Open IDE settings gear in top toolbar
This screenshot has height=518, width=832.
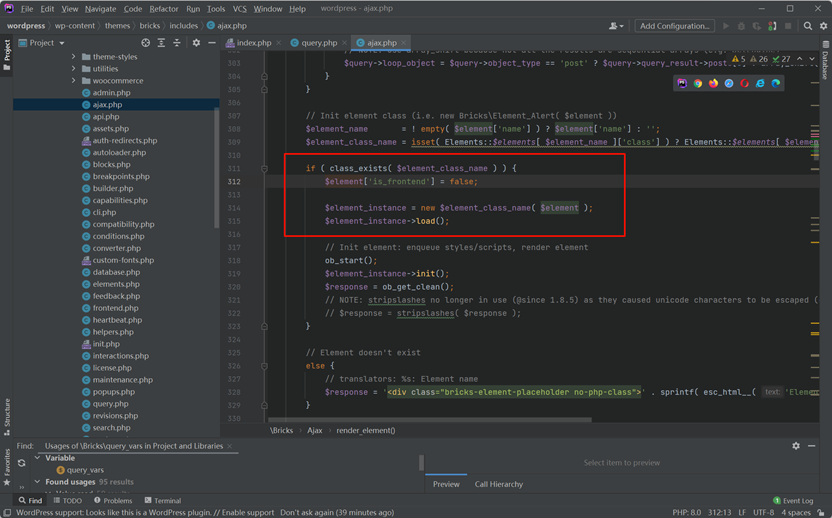824,25
